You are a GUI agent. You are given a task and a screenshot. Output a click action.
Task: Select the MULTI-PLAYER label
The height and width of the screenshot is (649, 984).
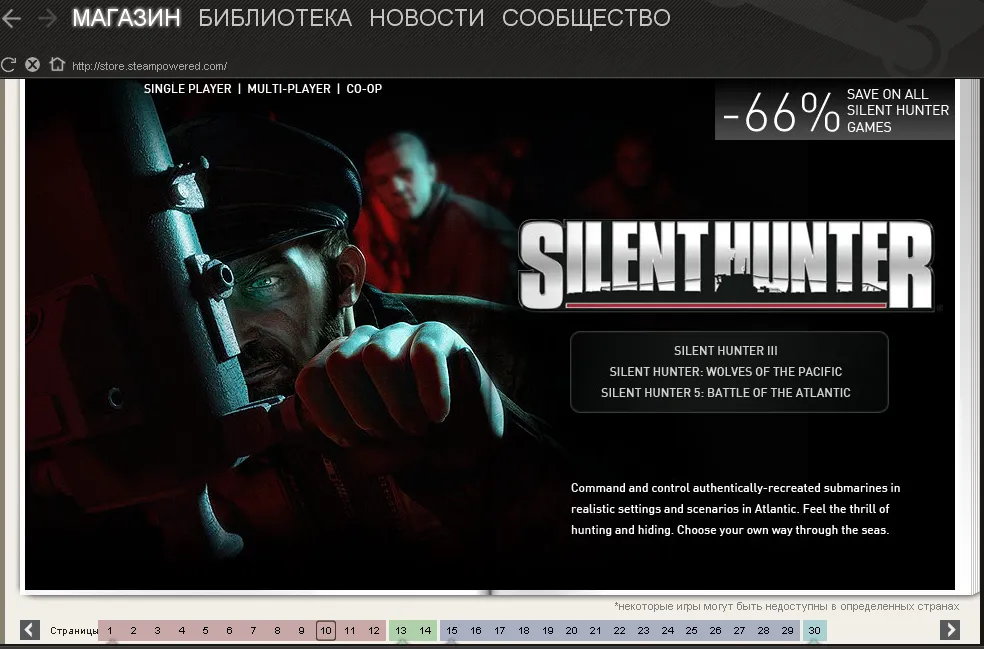coord(289,88)
